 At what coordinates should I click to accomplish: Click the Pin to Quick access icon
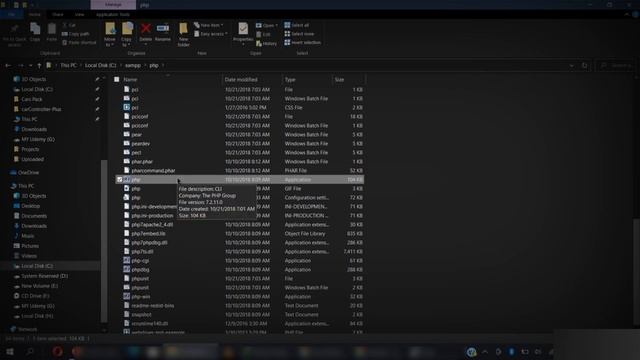(x=15, y=29)
